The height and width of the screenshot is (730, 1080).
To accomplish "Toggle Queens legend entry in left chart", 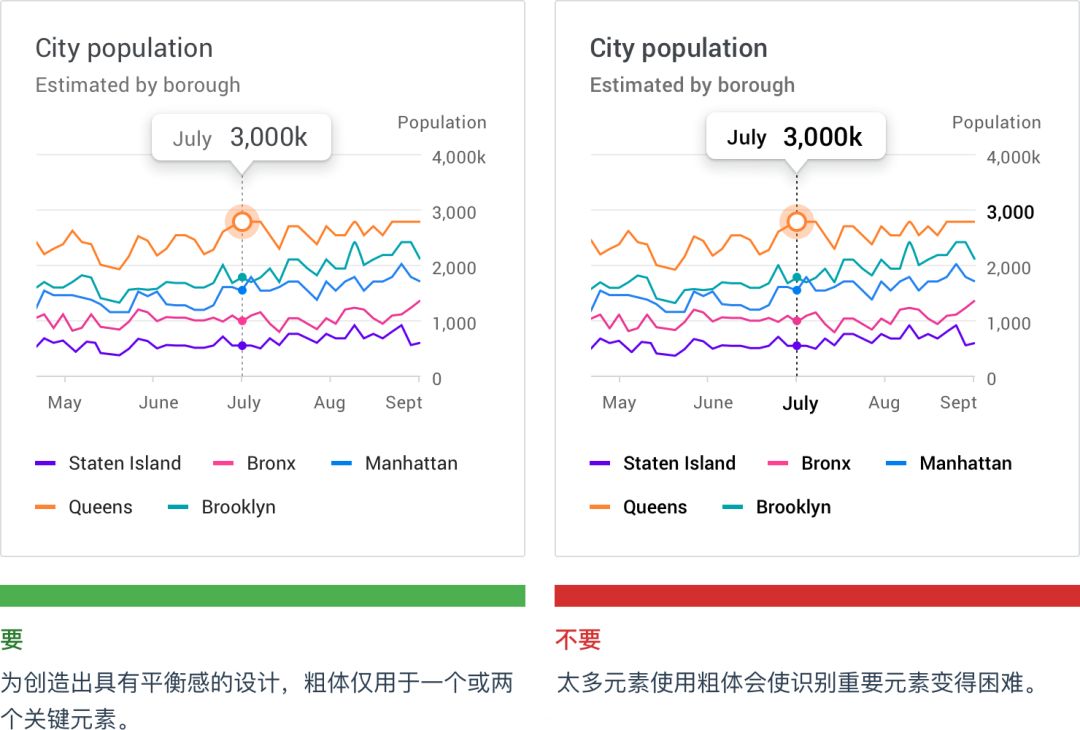I will tap(84, 508).
